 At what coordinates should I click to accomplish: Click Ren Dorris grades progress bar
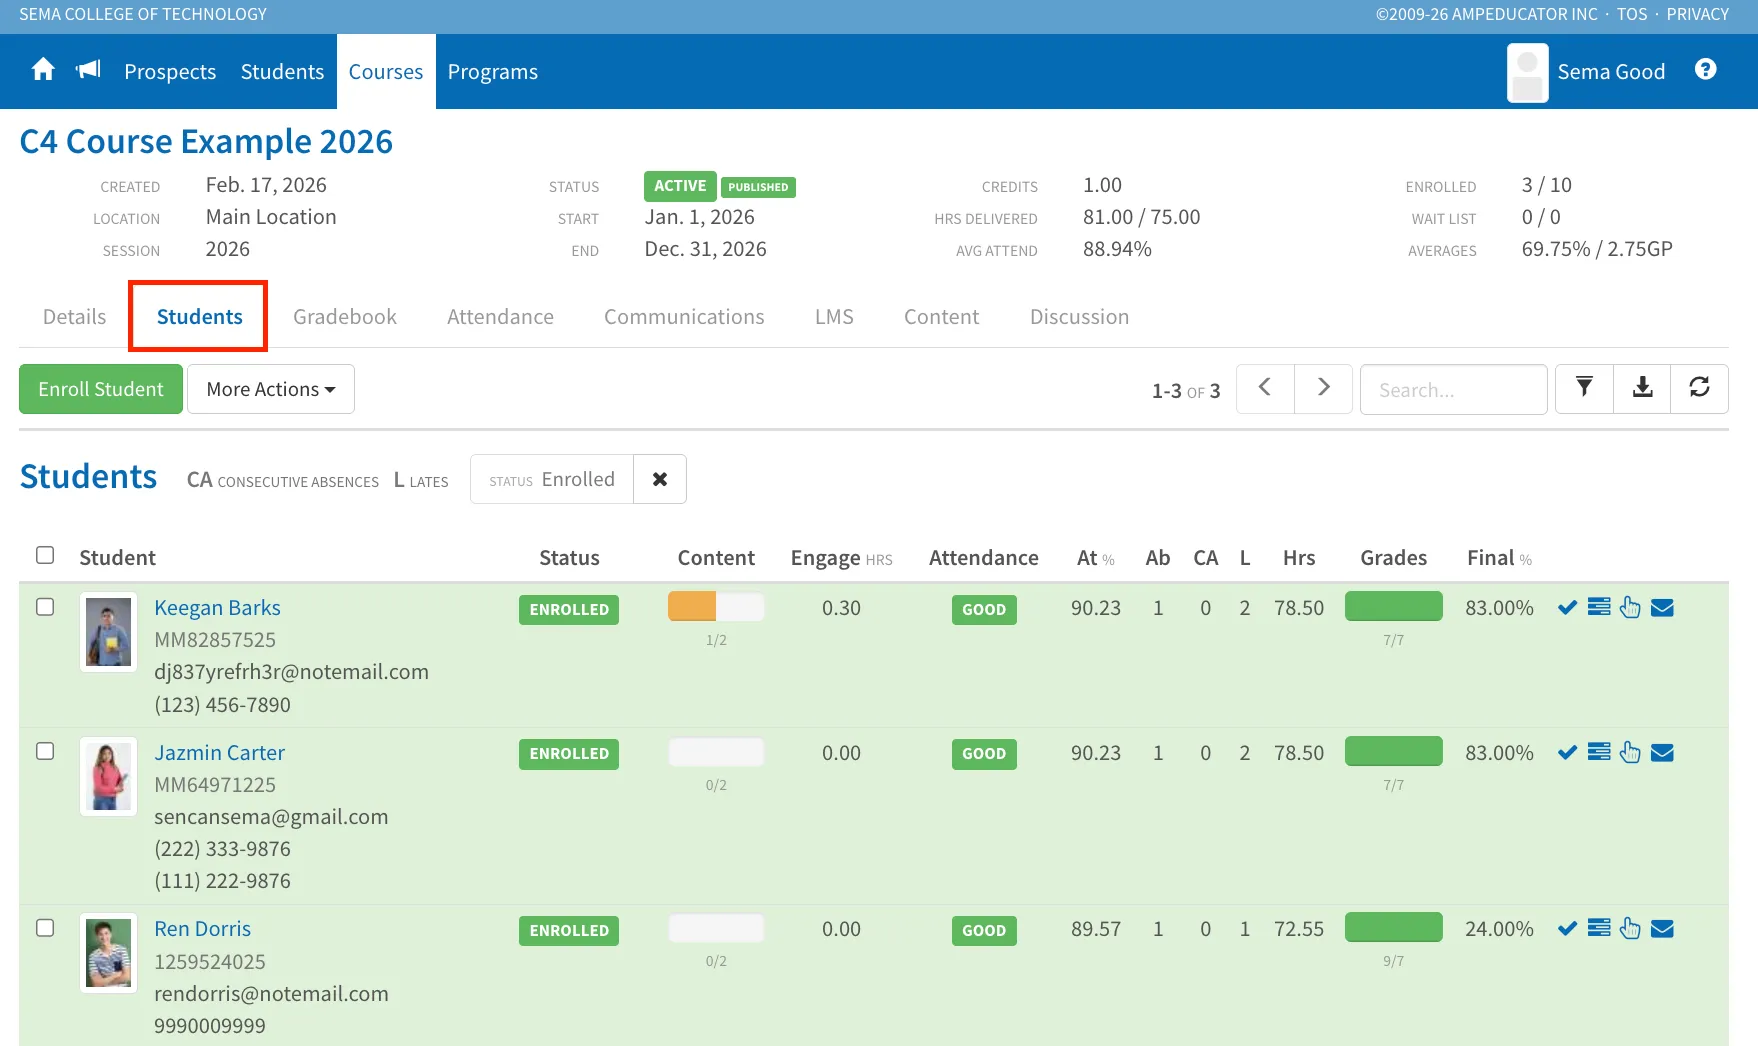pos(1393,928)
